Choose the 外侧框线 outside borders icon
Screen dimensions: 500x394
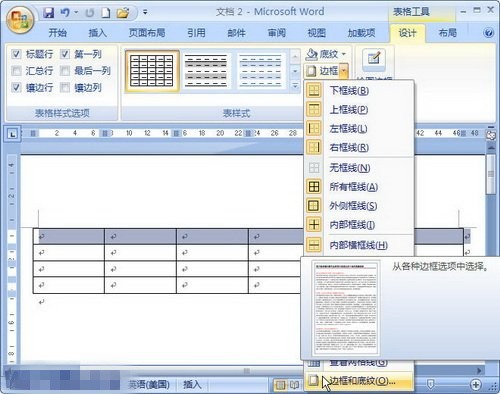314,205
